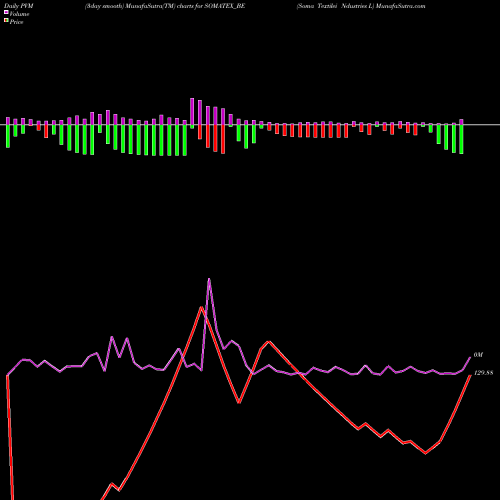Click the 'Daily PVM' title text
The image size is (500, 500).
click(19, 6)
